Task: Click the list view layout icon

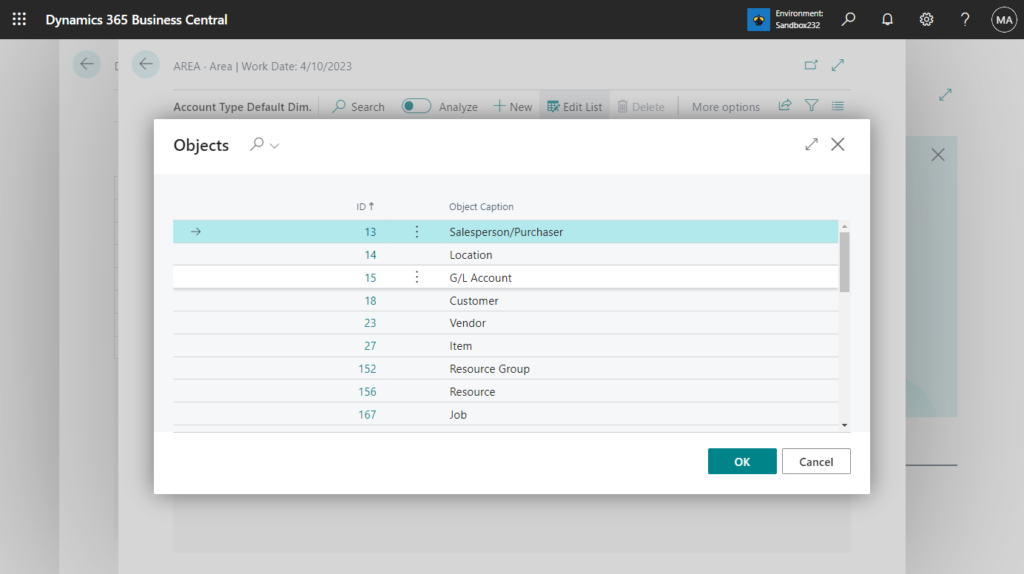Action: 838,105
